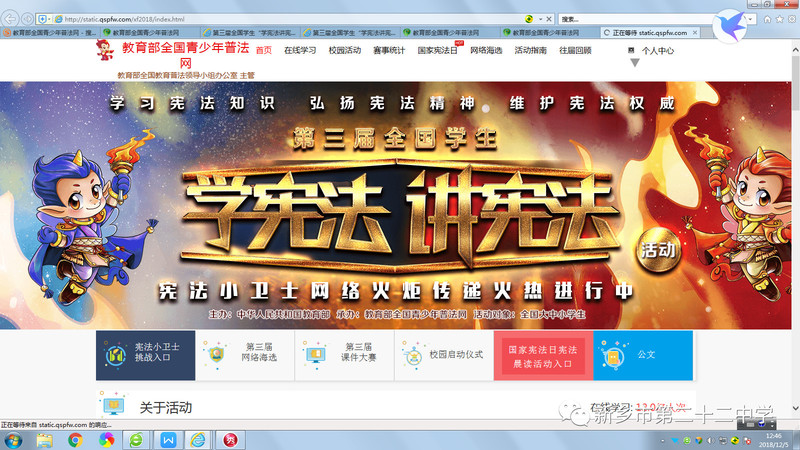Click the page scrollbar down arrow

point(795,408)
